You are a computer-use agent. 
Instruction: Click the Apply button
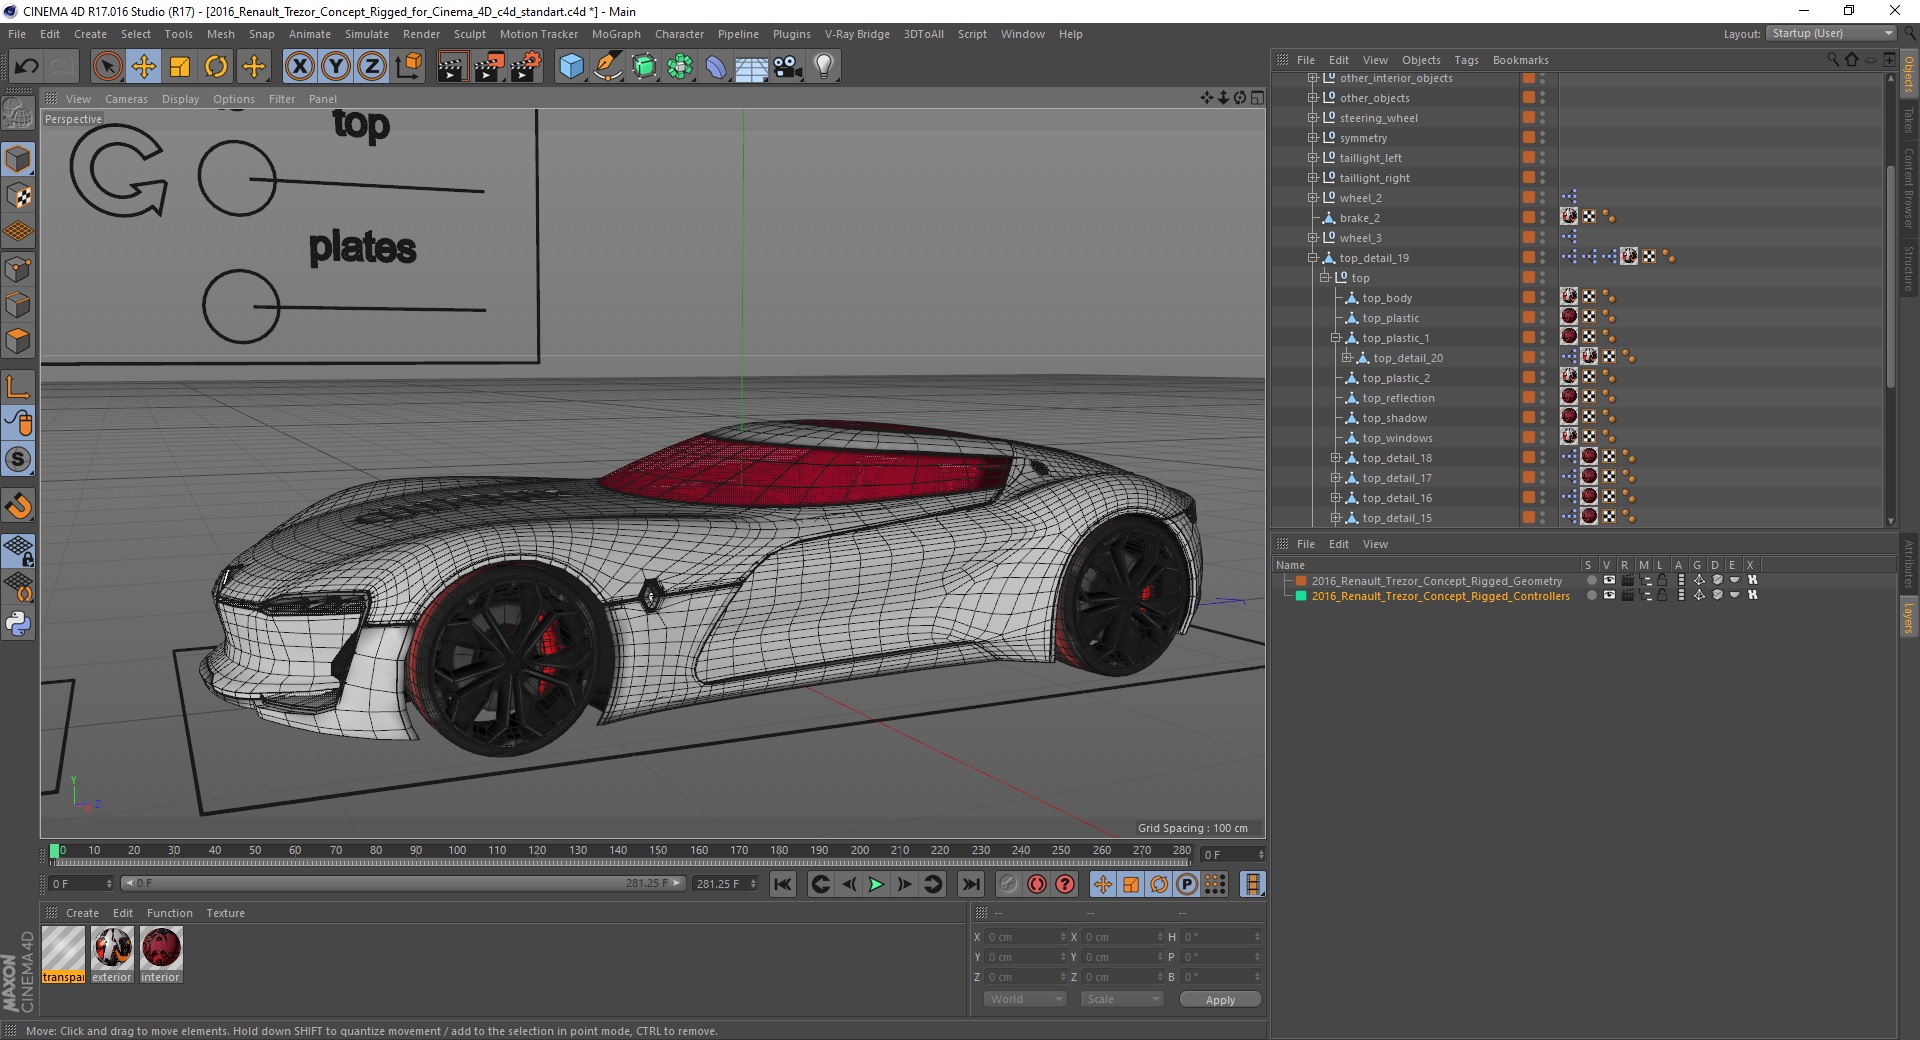click(x=1220, y=999)
